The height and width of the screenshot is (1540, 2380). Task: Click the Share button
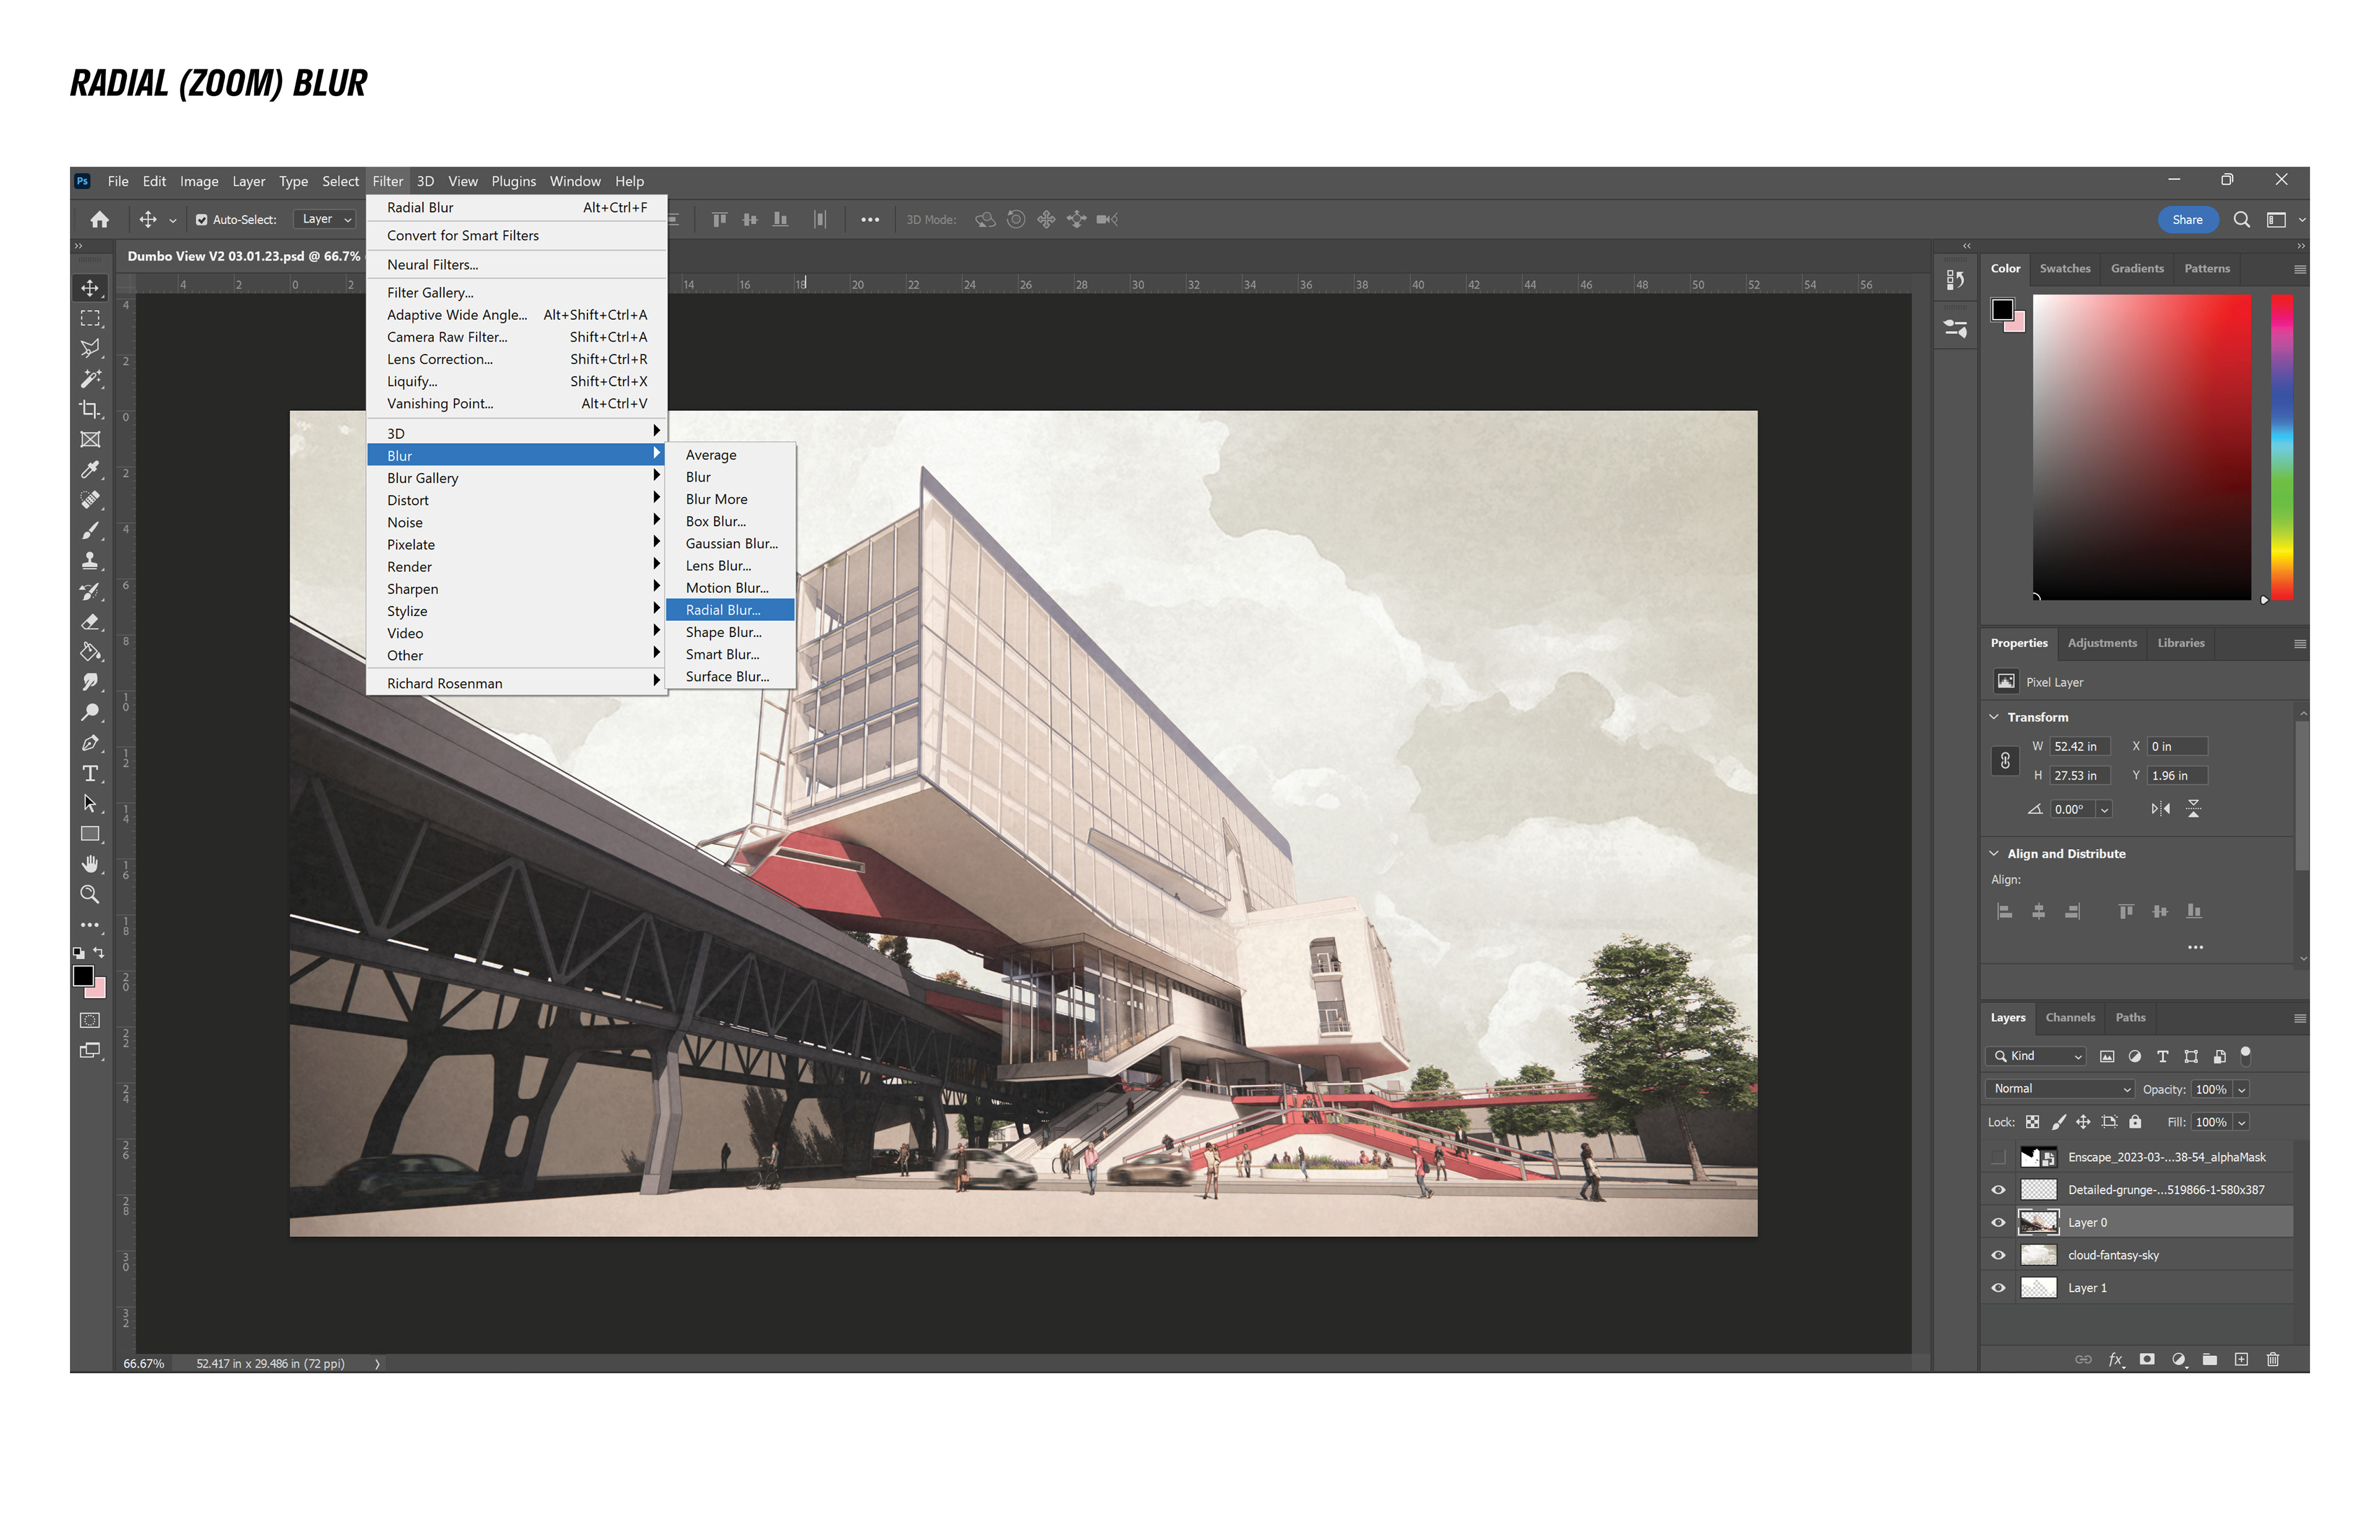(x=2187, y=220)
